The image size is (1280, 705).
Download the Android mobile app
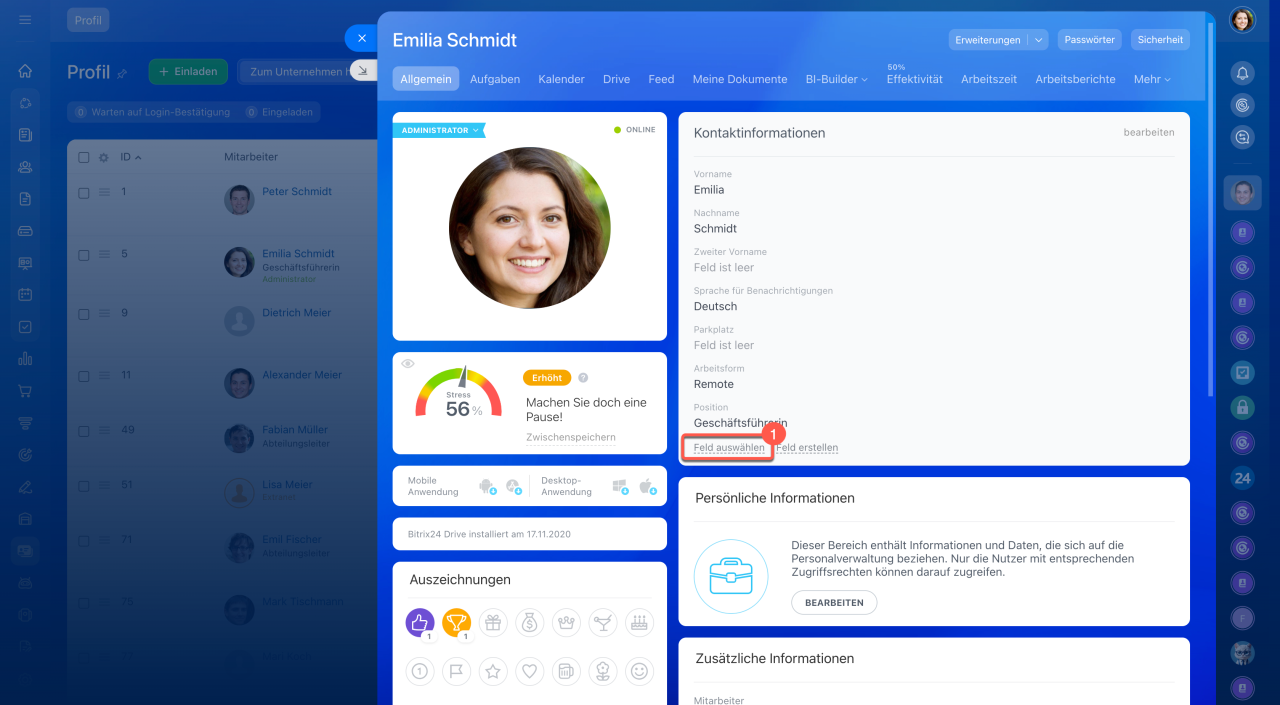[488, 486]
